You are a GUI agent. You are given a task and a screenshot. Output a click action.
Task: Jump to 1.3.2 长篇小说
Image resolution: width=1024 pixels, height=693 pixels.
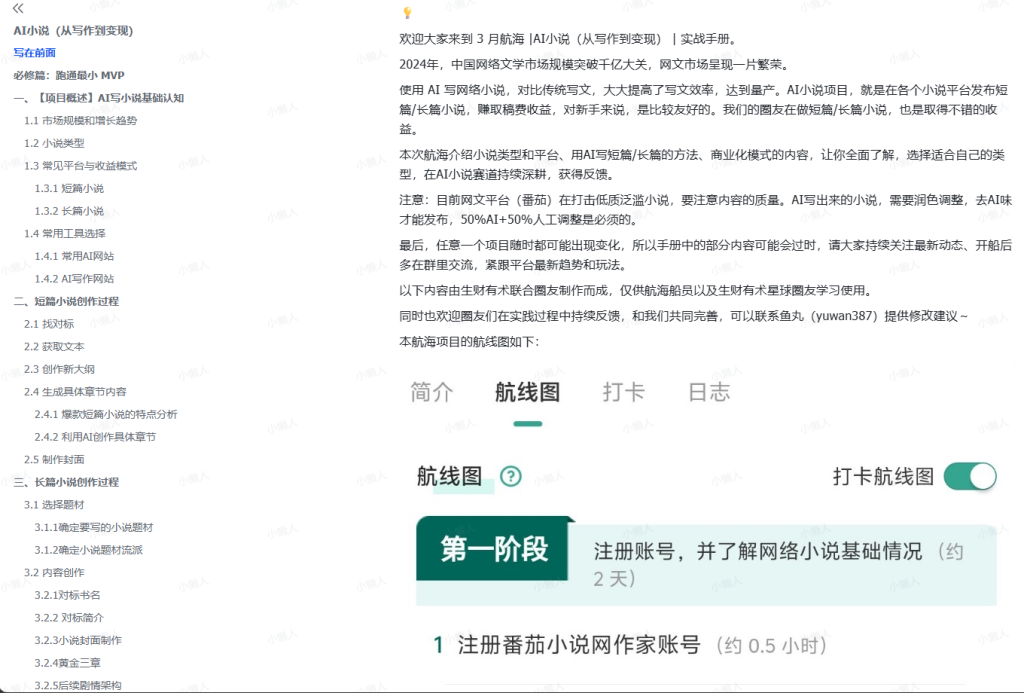(x=69, y=211)
